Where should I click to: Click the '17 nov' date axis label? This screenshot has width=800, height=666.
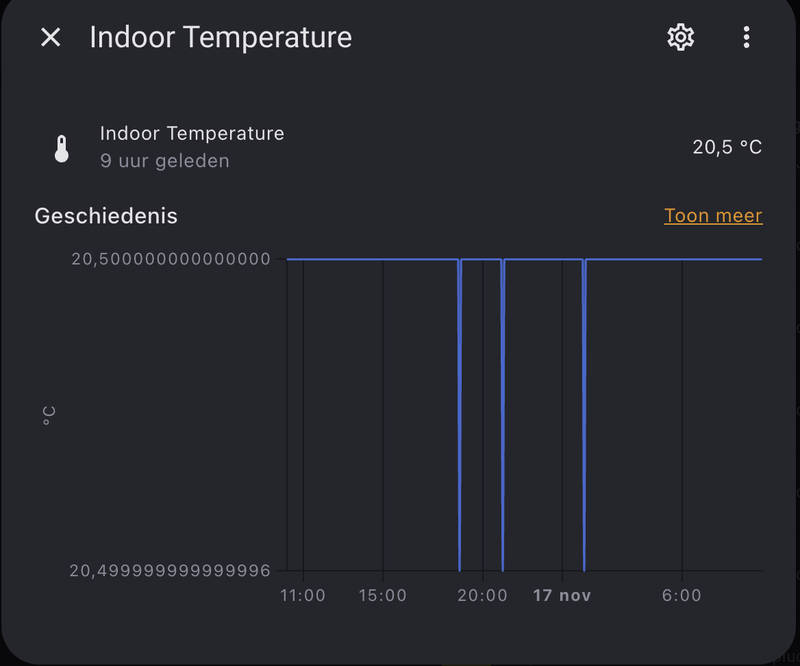pos(562,596)
